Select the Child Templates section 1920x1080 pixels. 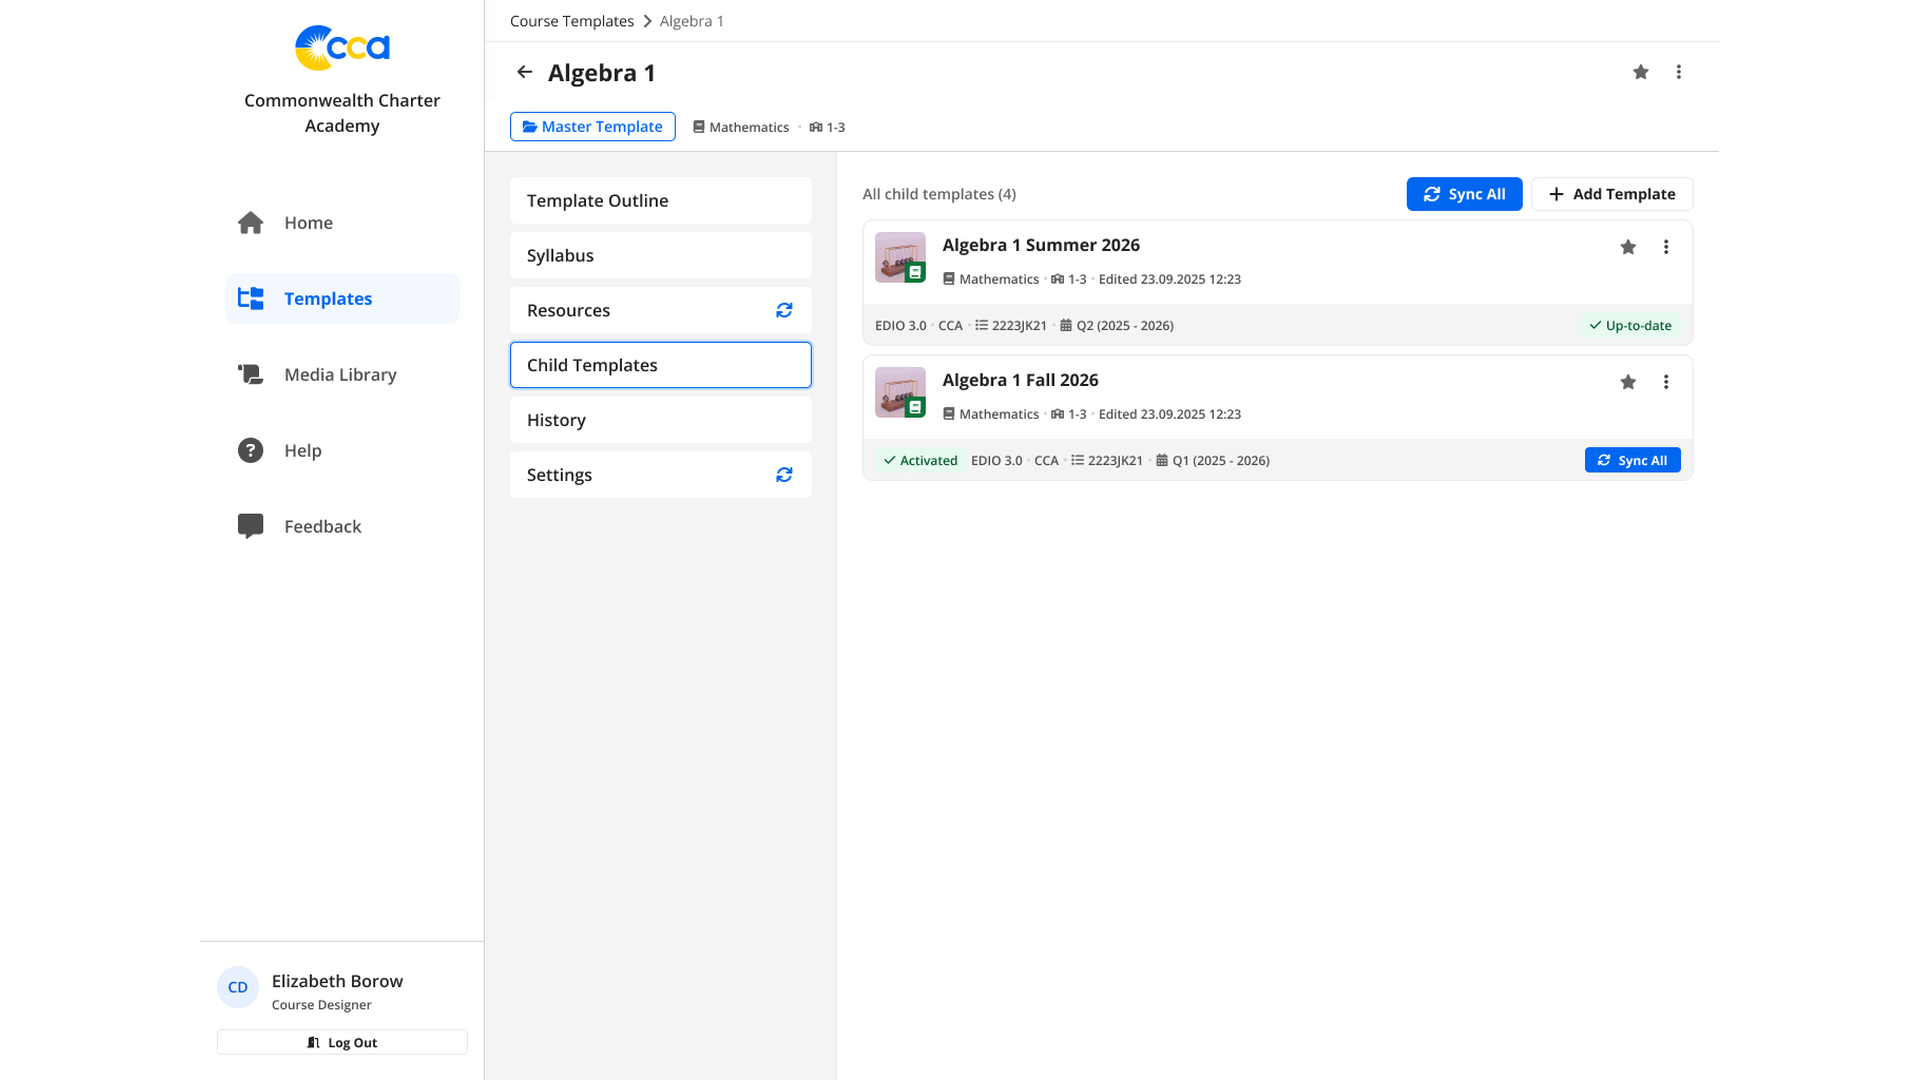pos(661,365)
